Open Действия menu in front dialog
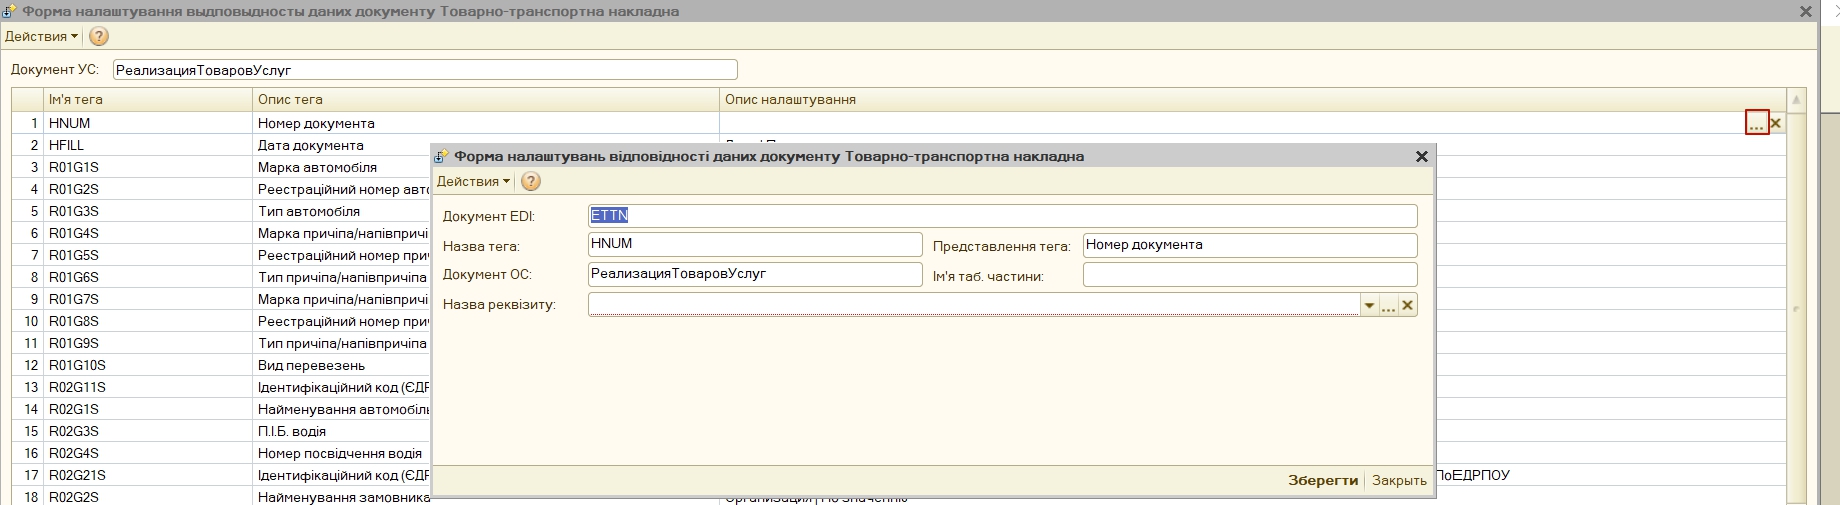 [473, 181]
